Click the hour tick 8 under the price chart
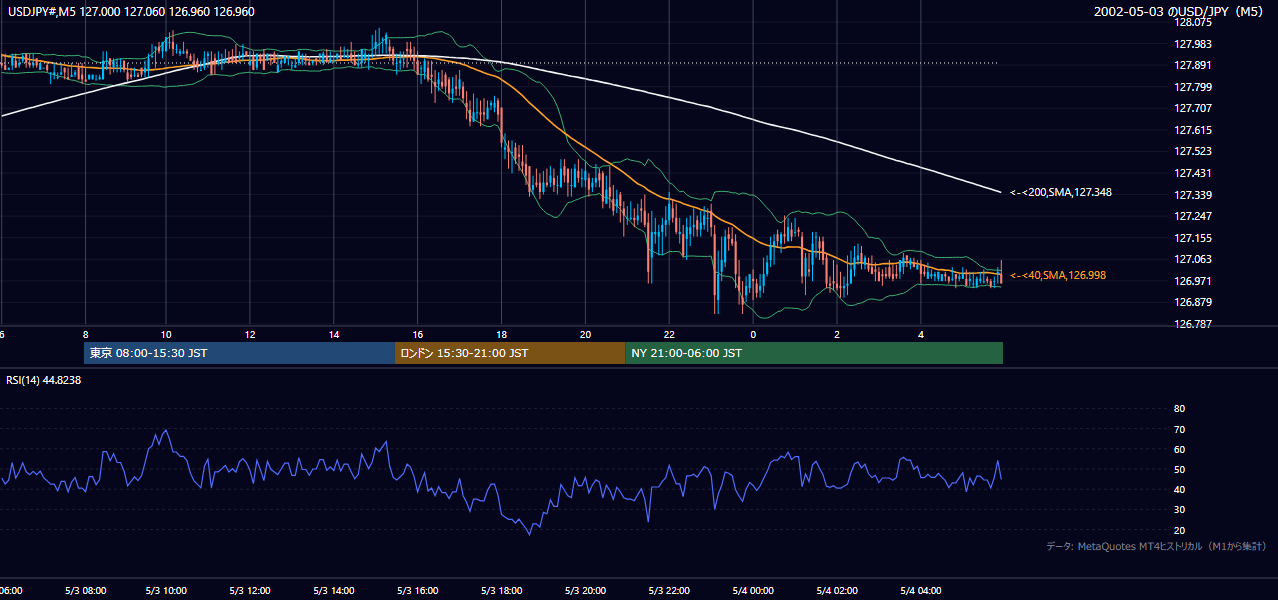The height and width of the screenshot is (600, 1278). 85,335
